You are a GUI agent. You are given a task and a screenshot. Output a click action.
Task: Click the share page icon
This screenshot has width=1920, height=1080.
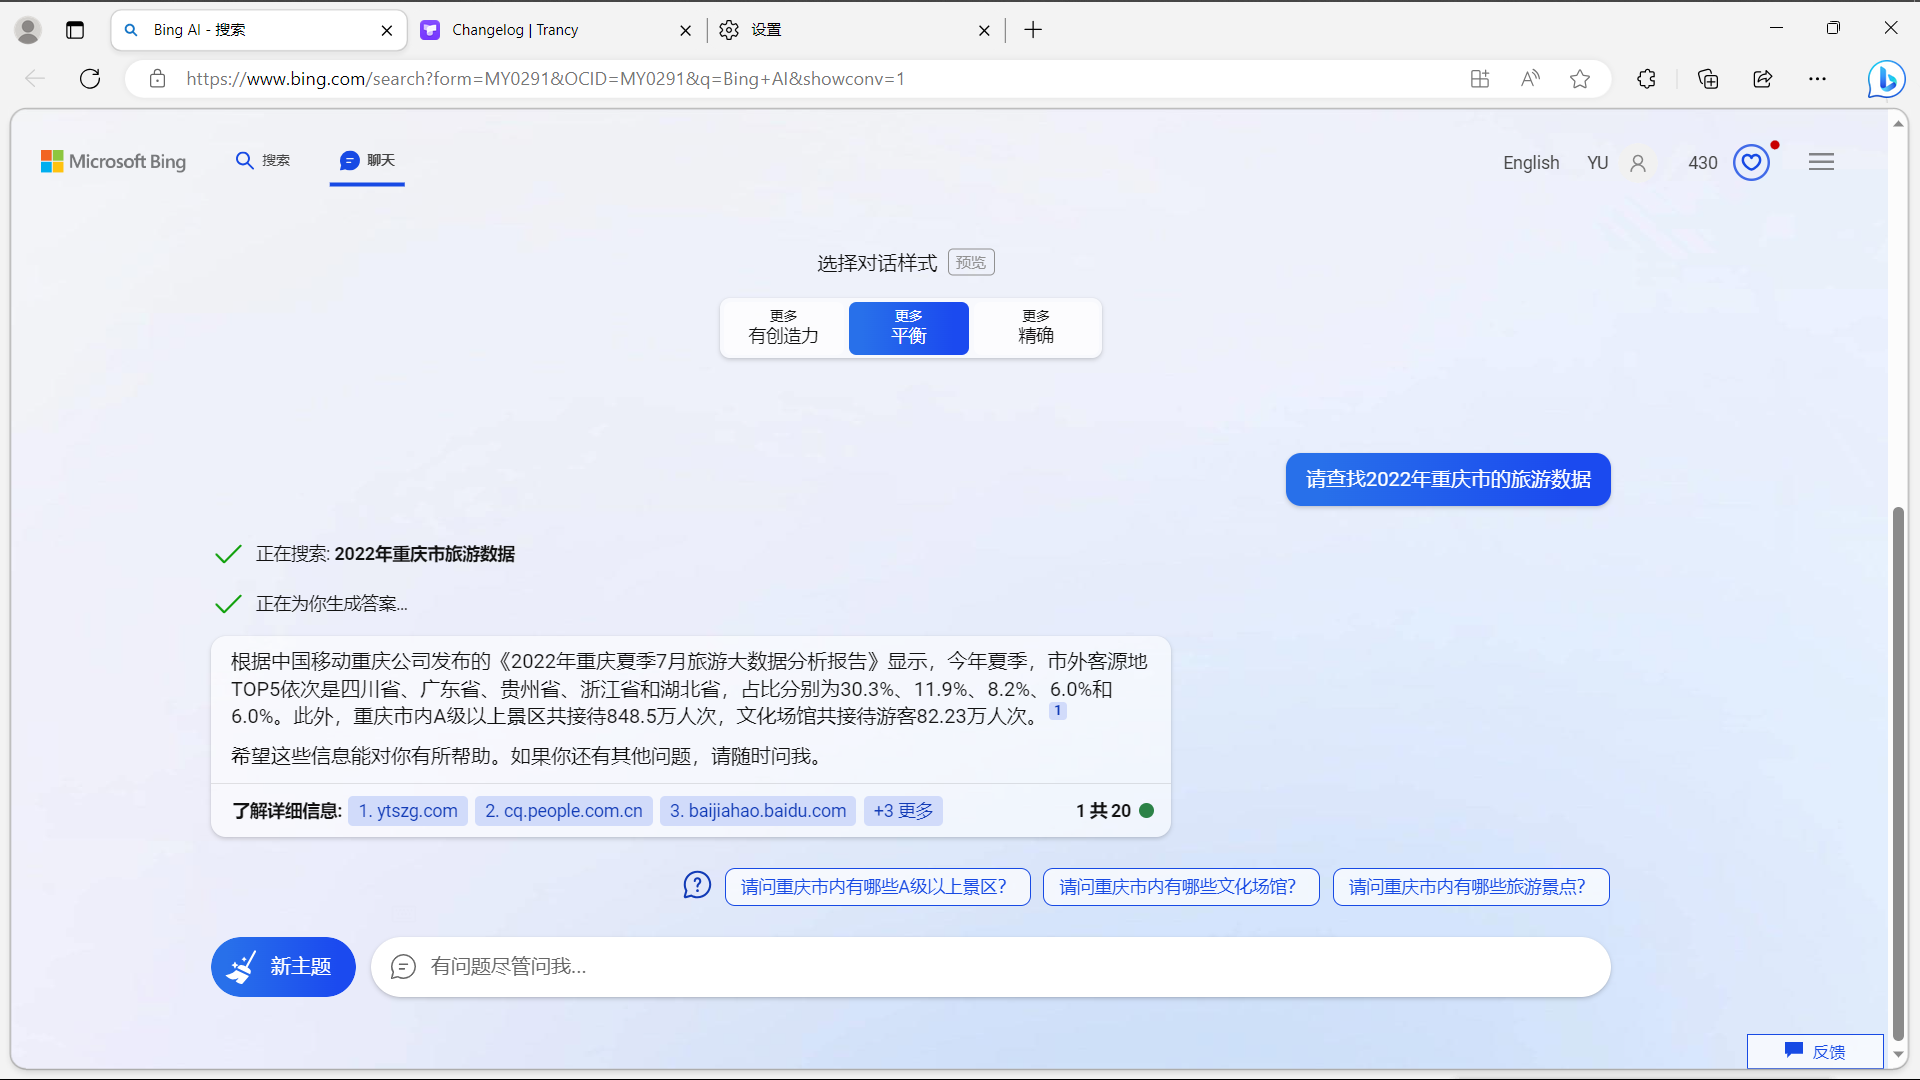1763,79
